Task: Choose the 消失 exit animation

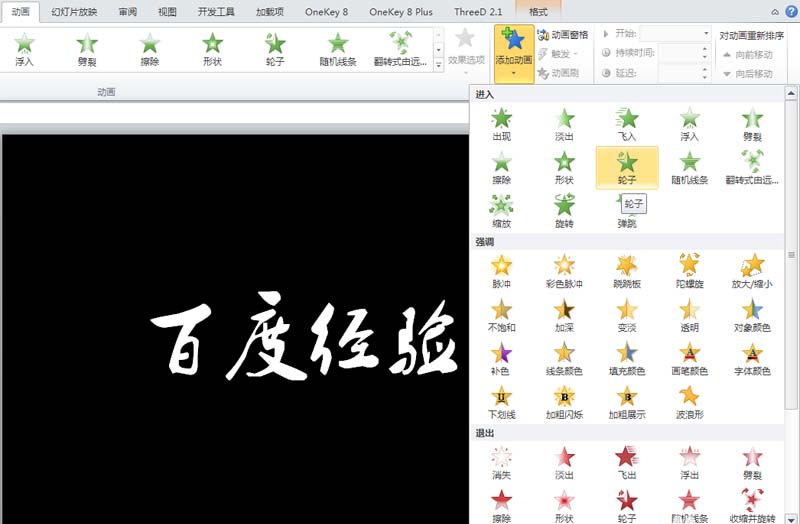Action: 502,462
